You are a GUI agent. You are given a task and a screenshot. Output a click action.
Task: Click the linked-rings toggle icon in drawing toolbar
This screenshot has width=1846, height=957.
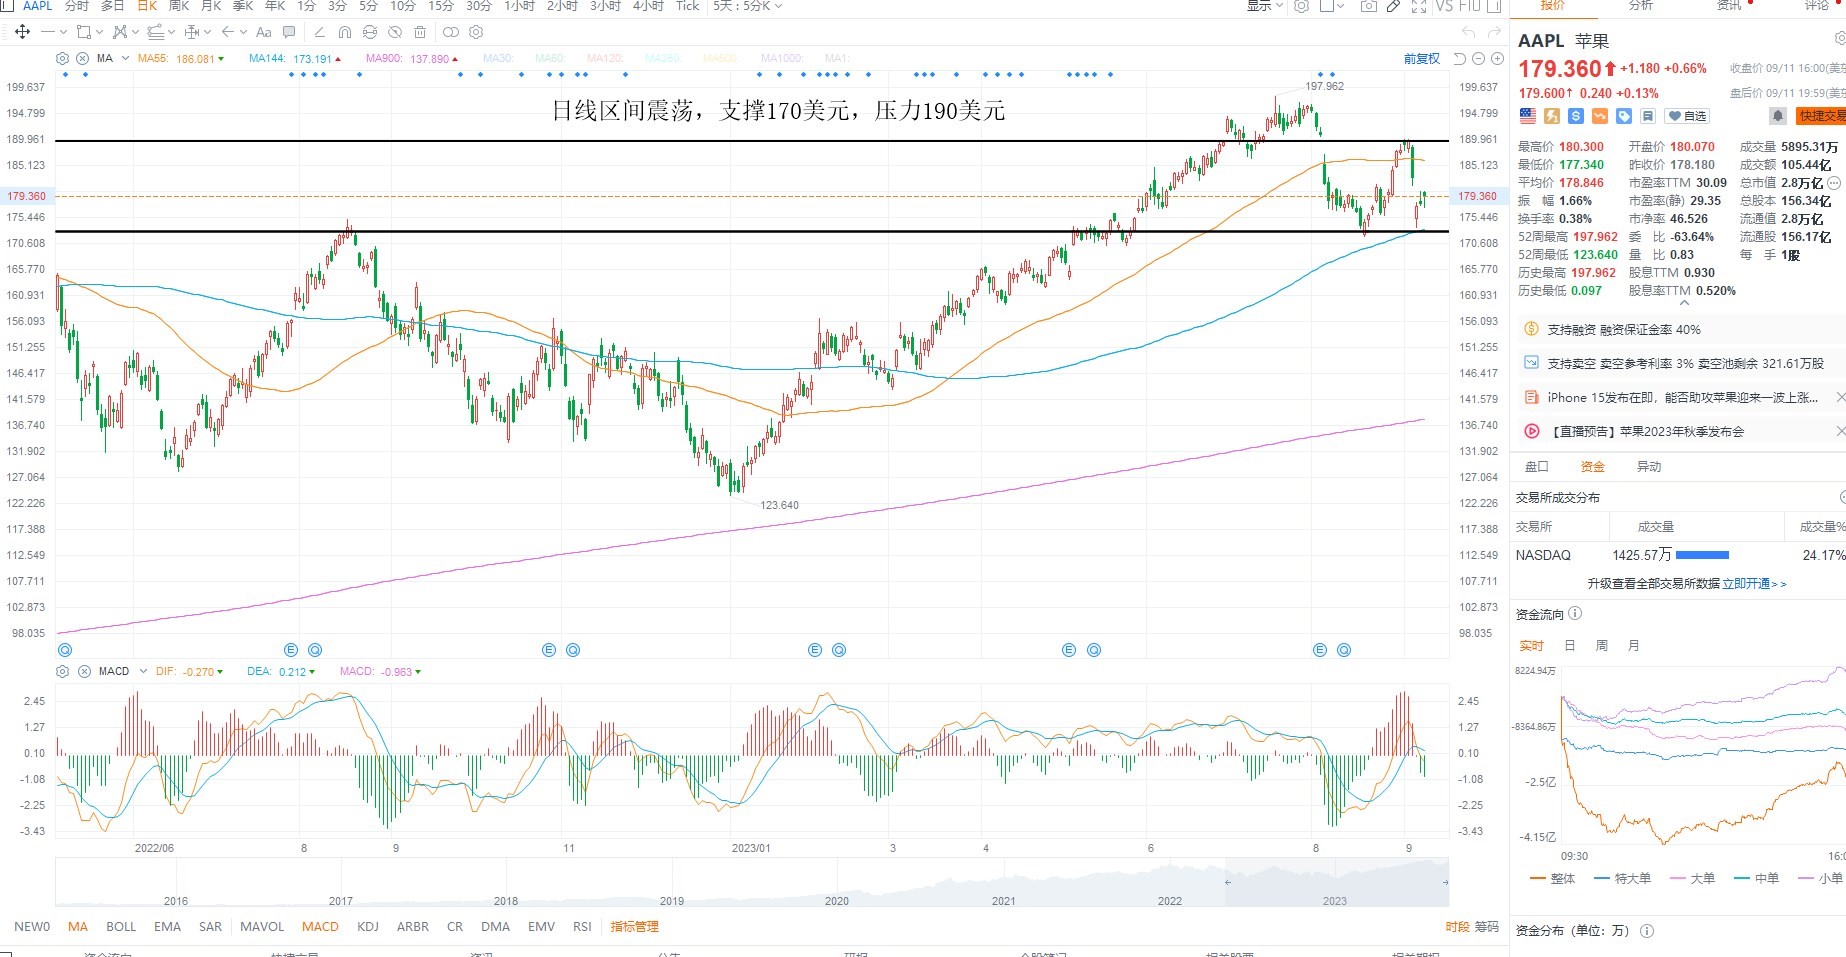coord(451,32)
